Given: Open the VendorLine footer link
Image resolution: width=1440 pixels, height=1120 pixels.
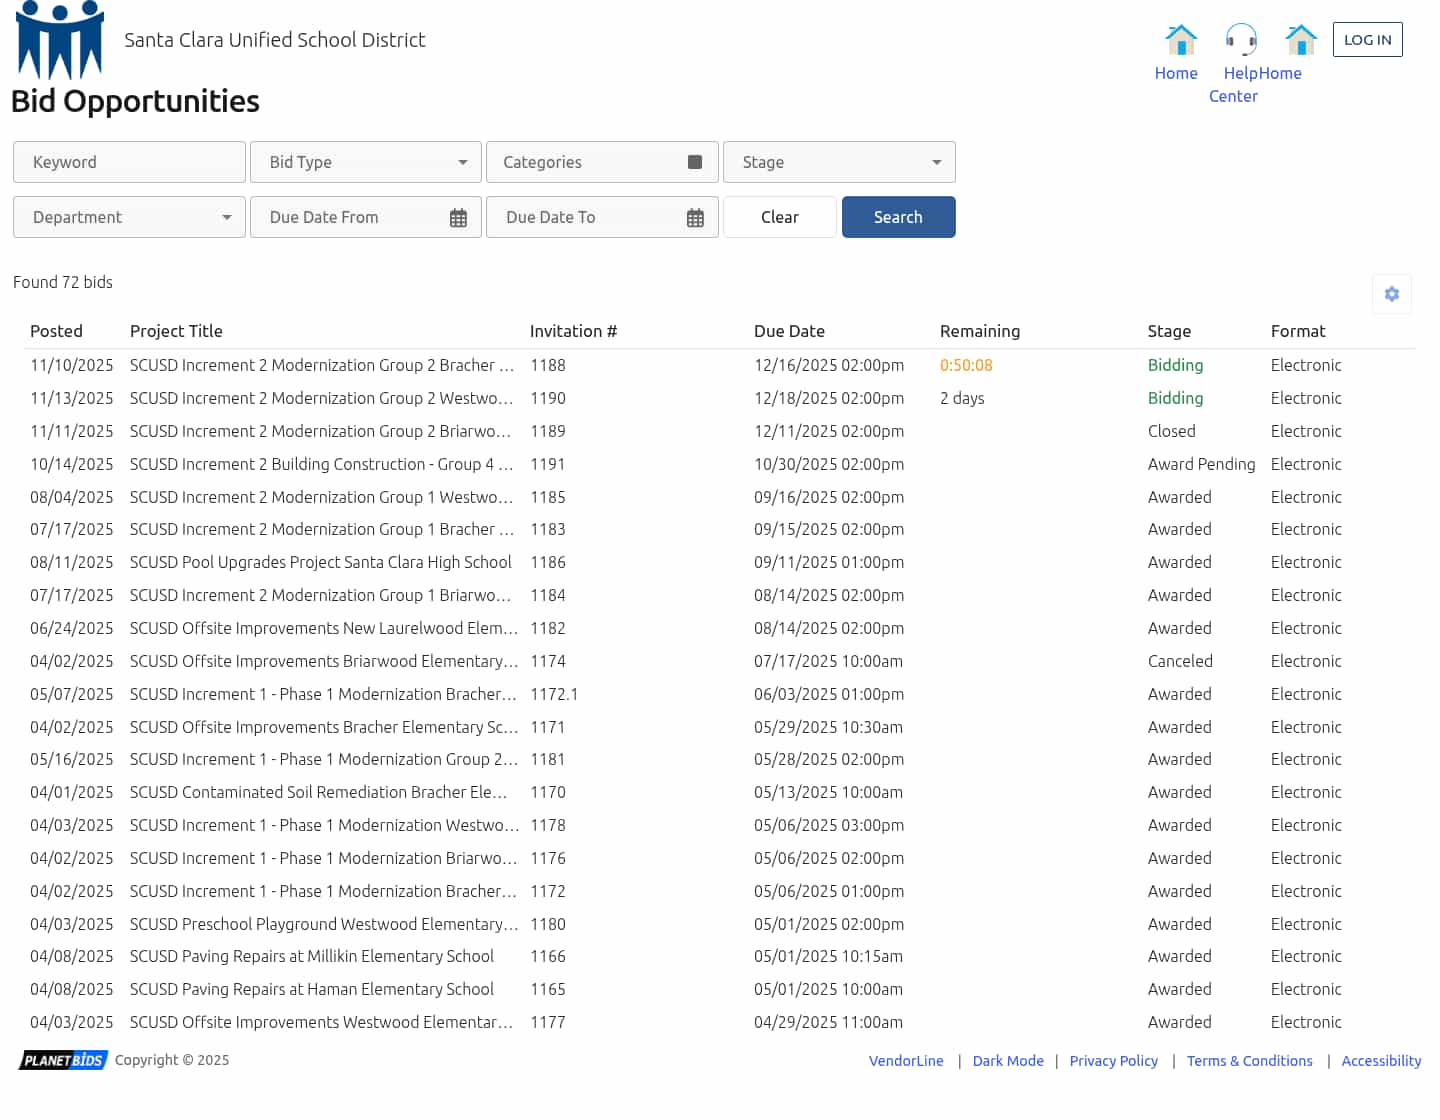Looking at the screenshot, I should point(905,1061).
